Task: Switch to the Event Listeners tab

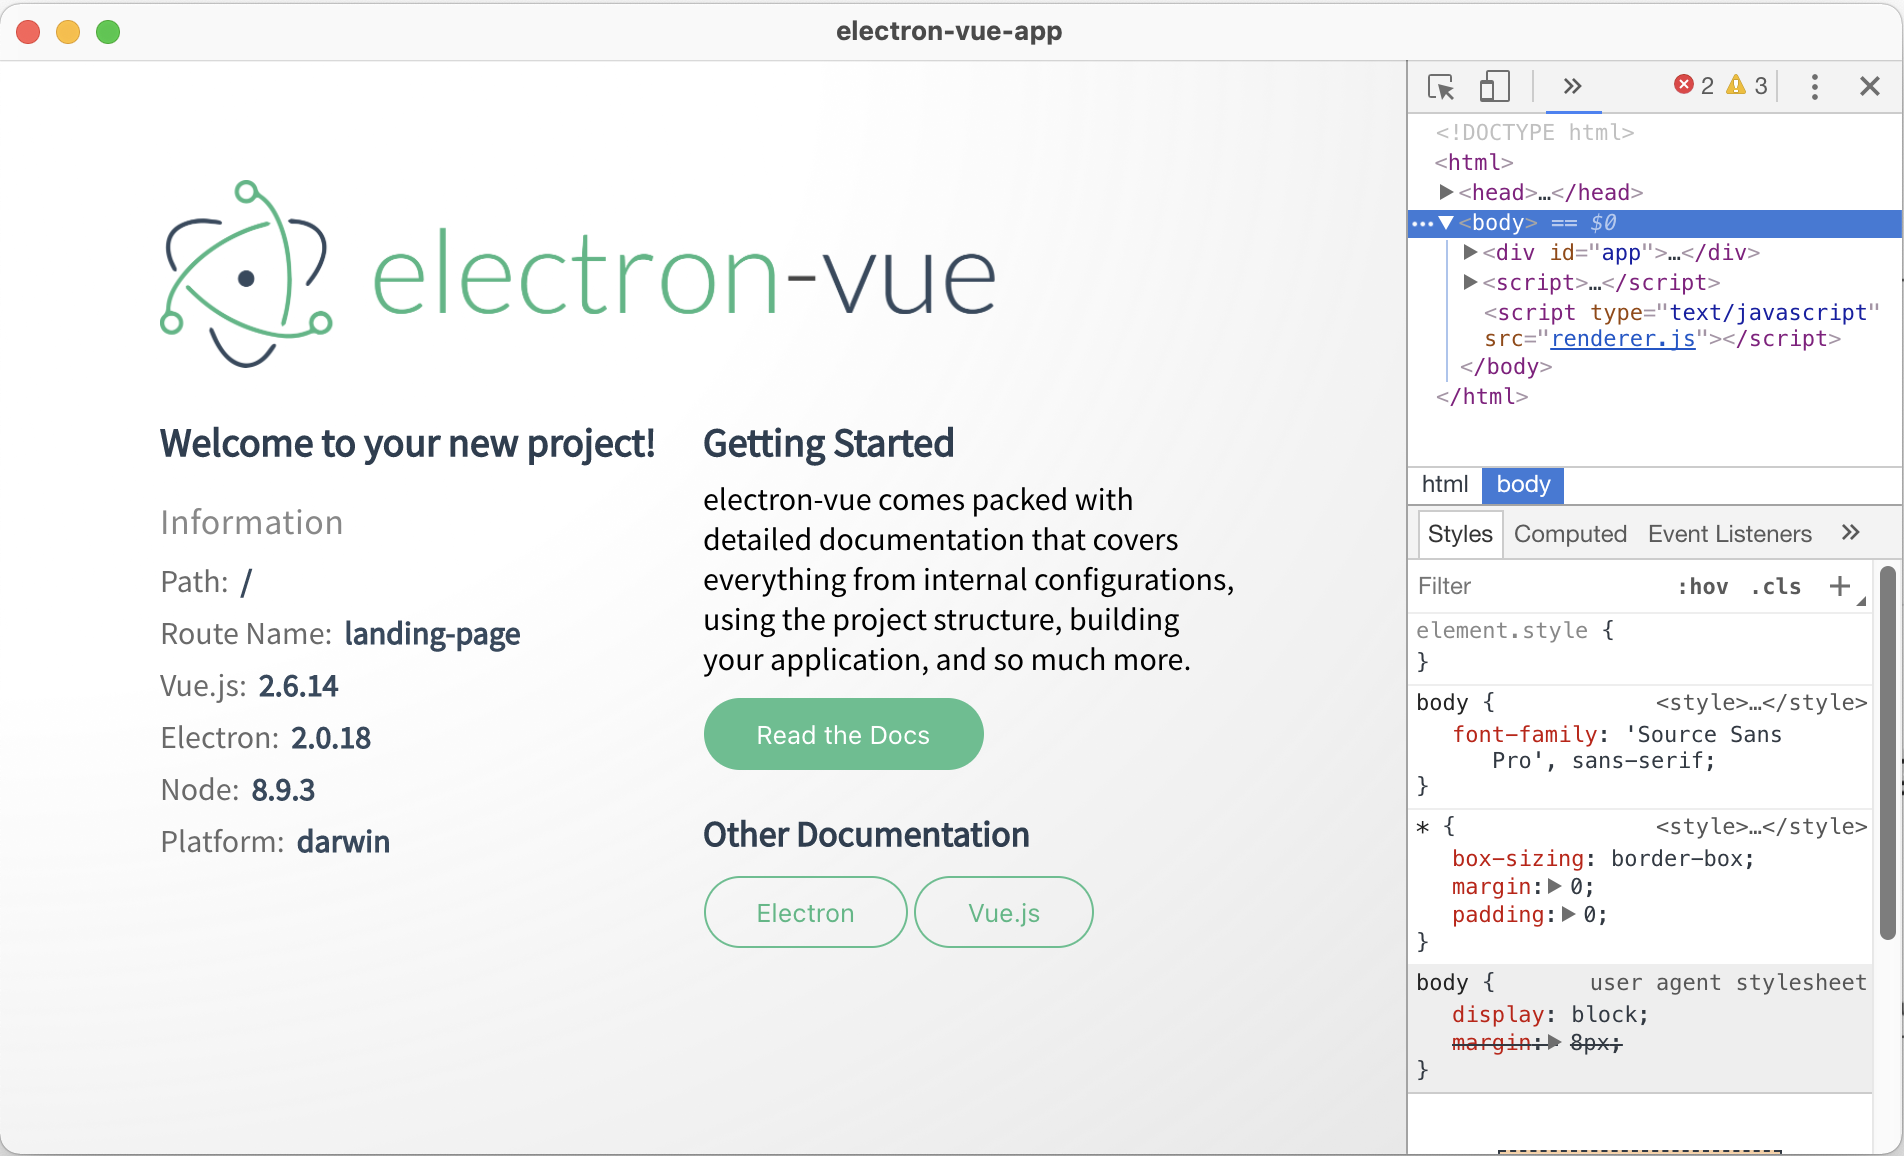Action: (1730, 534)
